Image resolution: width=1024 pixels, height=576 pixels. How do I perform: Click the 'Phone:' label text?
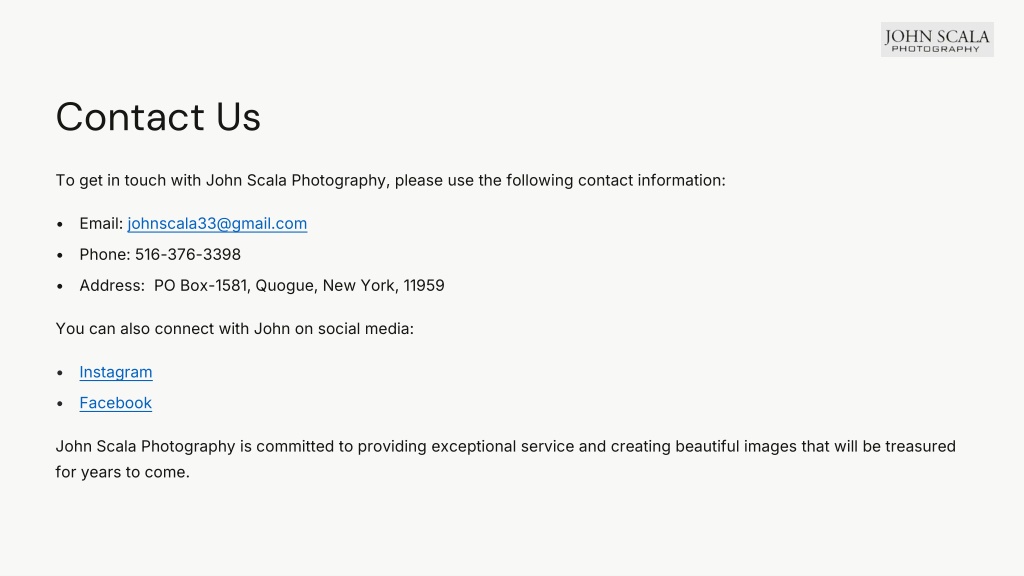[x=105, y=255]
